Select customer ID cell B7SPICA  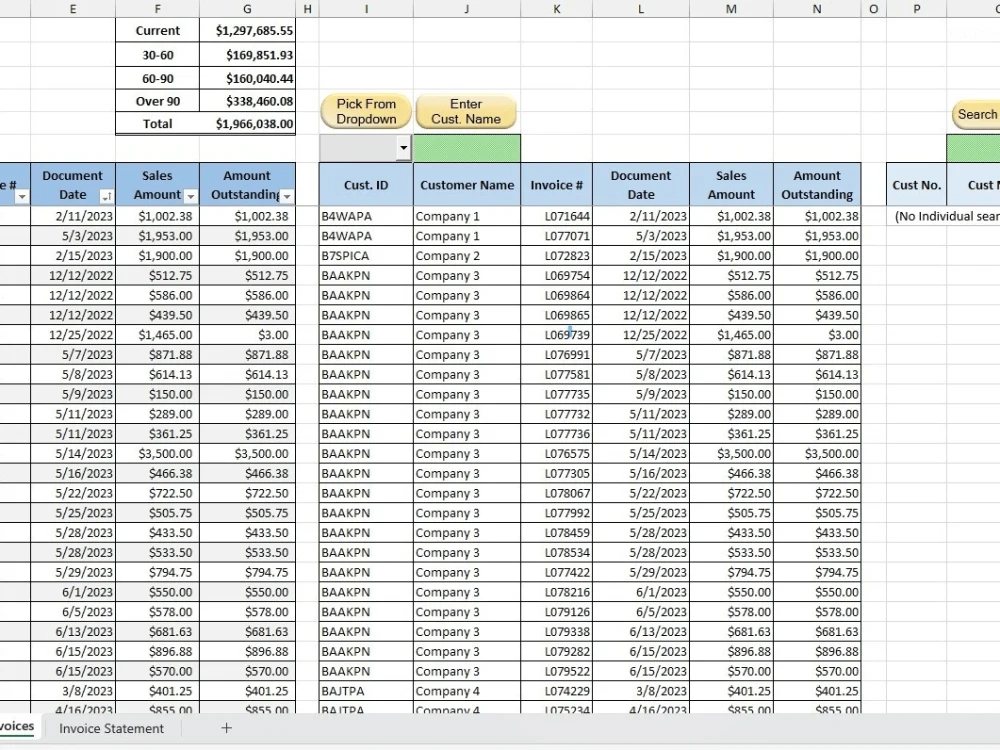click(366, 256)
